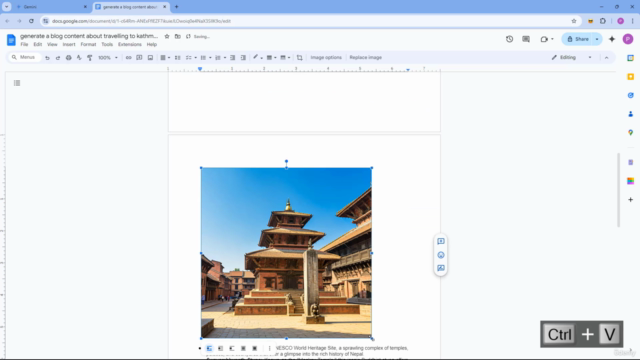640x360 pixels.
Task: Open the comment history panel
Action: click(526, 39)
